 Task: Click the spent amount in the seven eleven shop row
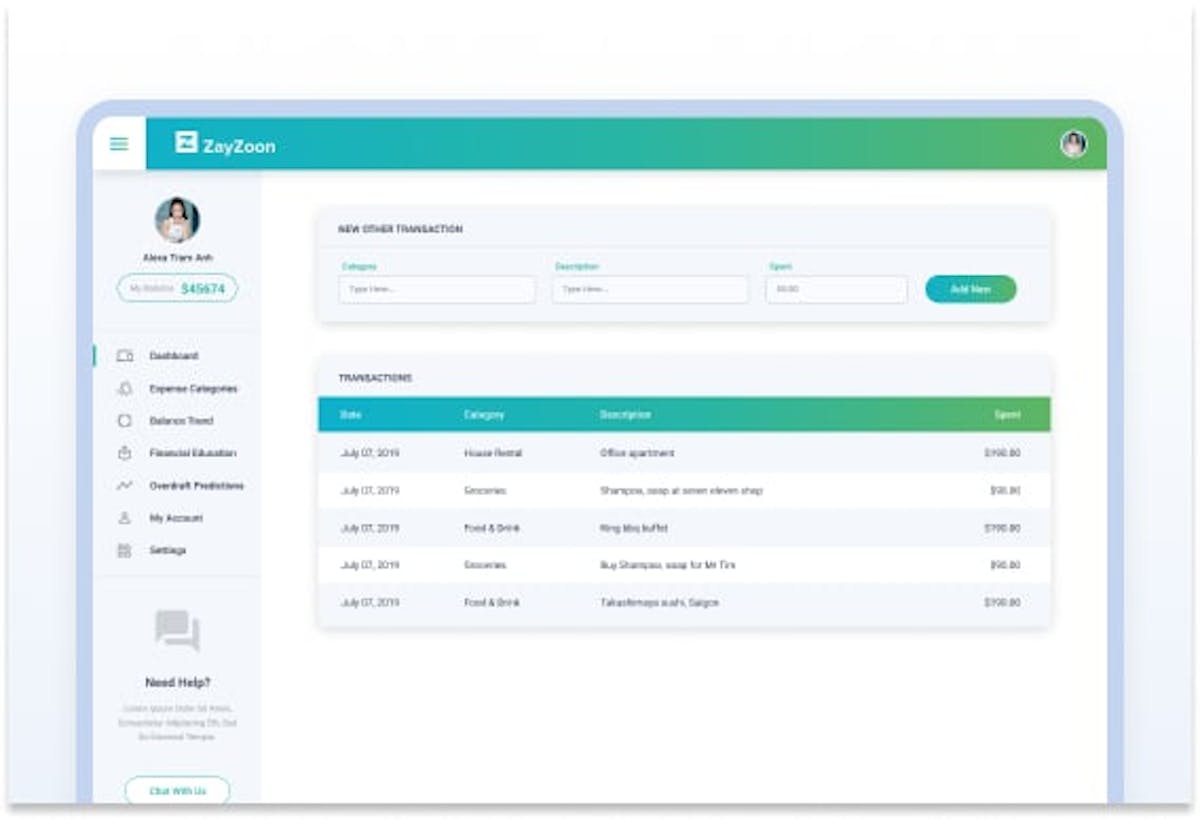coord(1005,491)
